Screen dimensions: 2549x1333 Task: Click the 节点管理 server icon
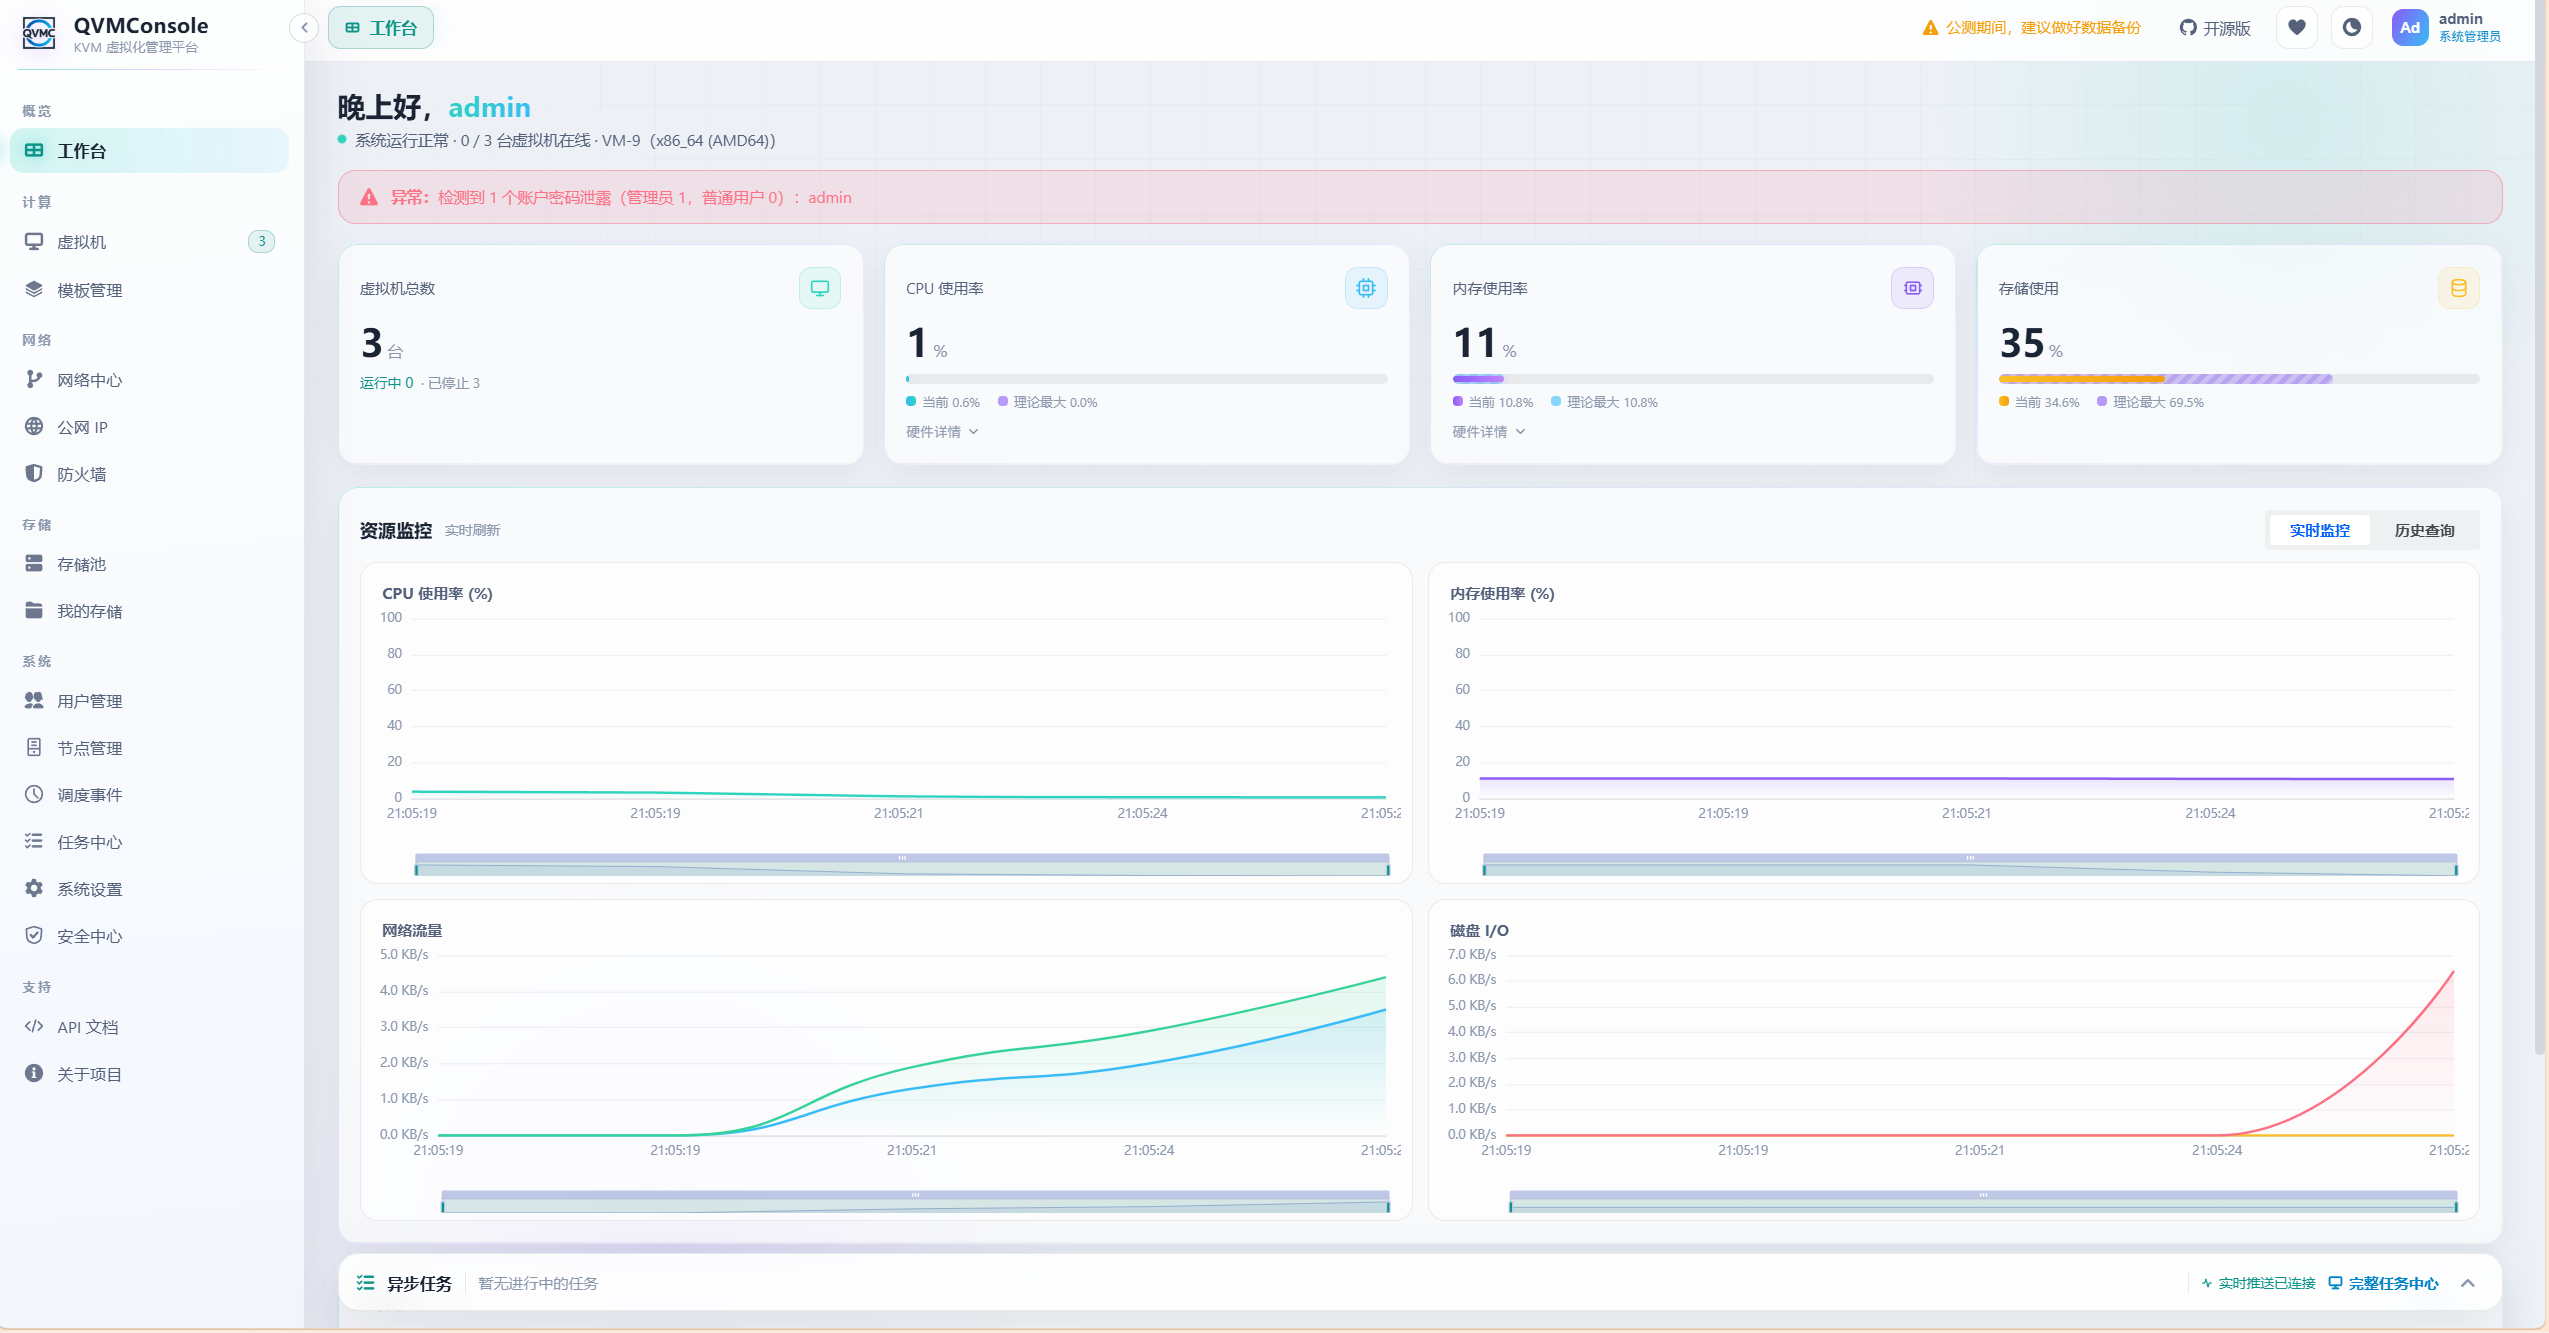tap(34, 748)
